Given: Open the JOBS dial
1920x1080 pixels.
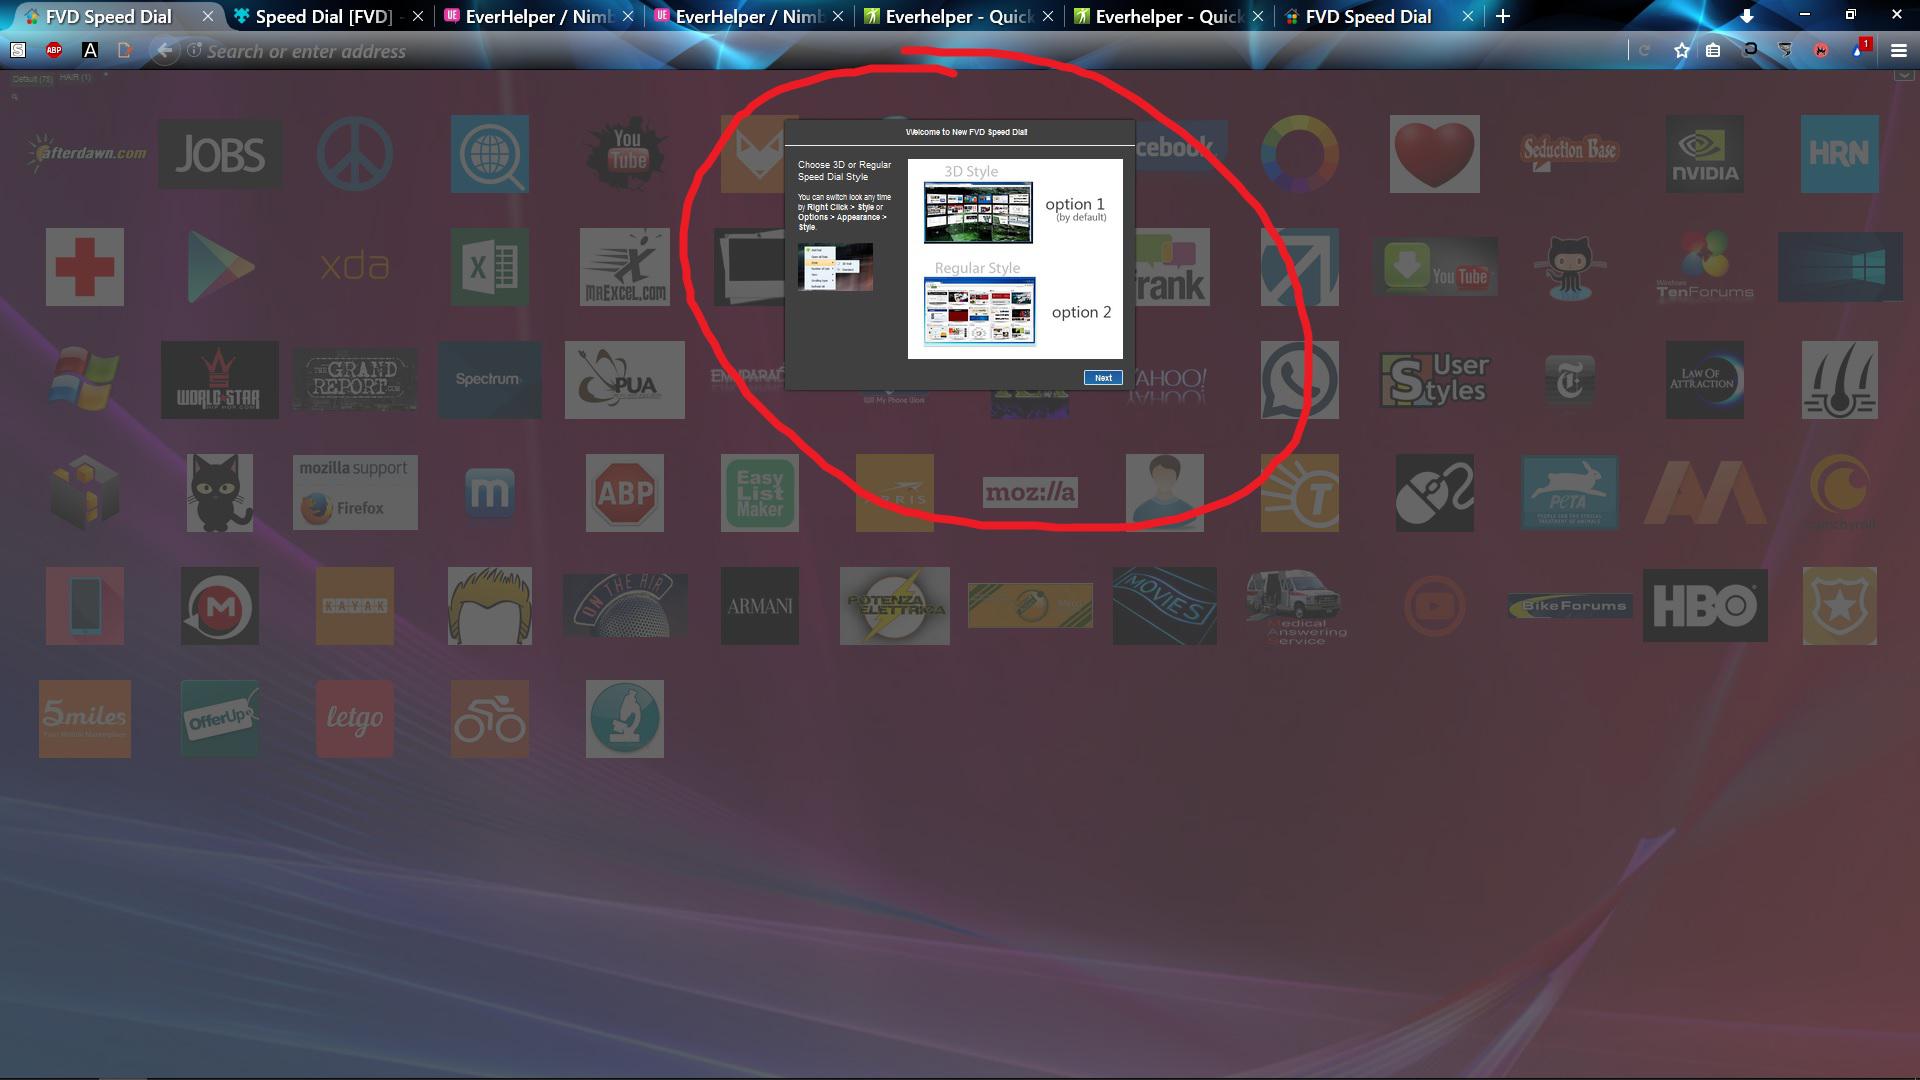Looking at the screenshot, I should 220,154.
